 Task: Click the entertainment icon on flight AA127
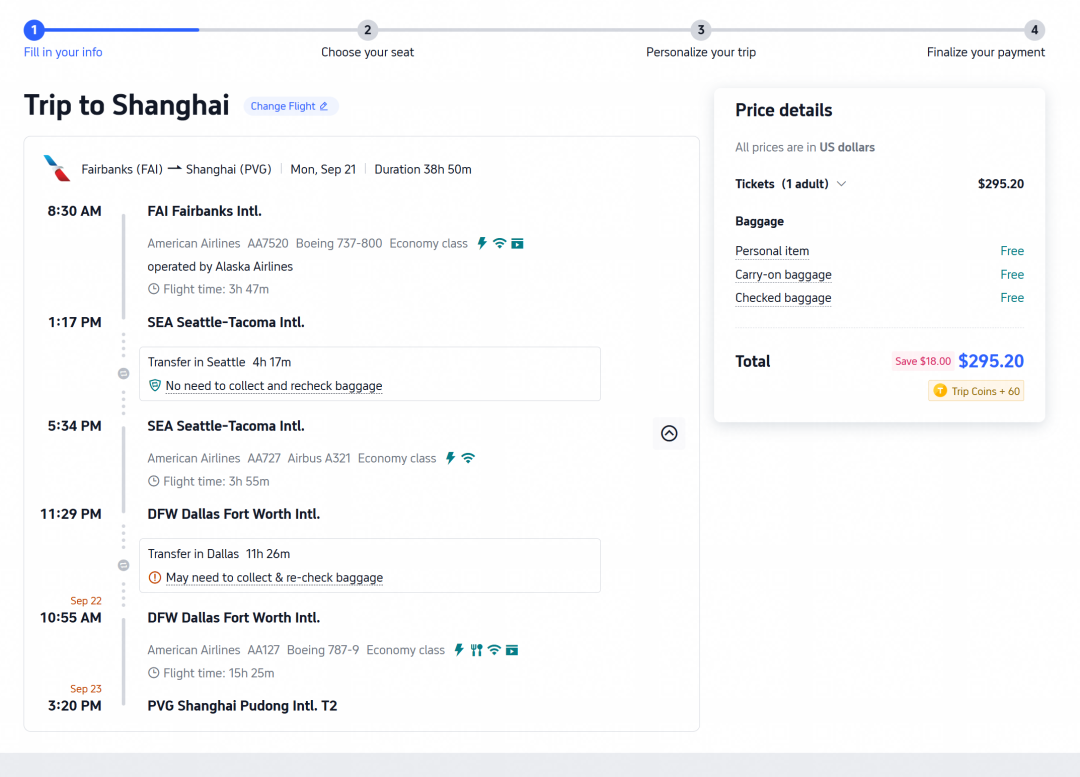(x=512, y=650)
